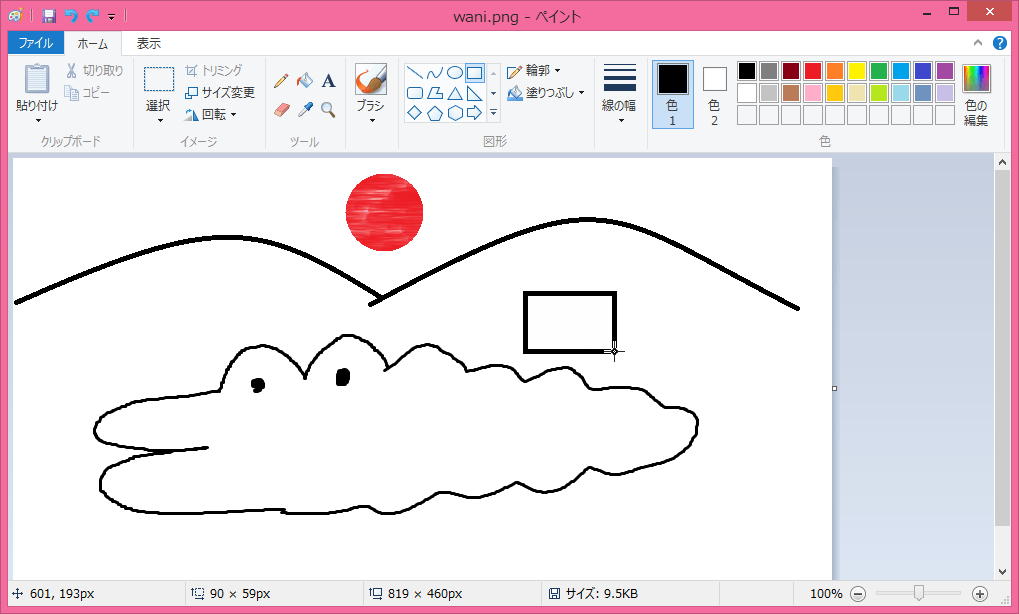Pick the yellow color swatch
This screenshot has height=614, width=1019.
coord(857,71)
